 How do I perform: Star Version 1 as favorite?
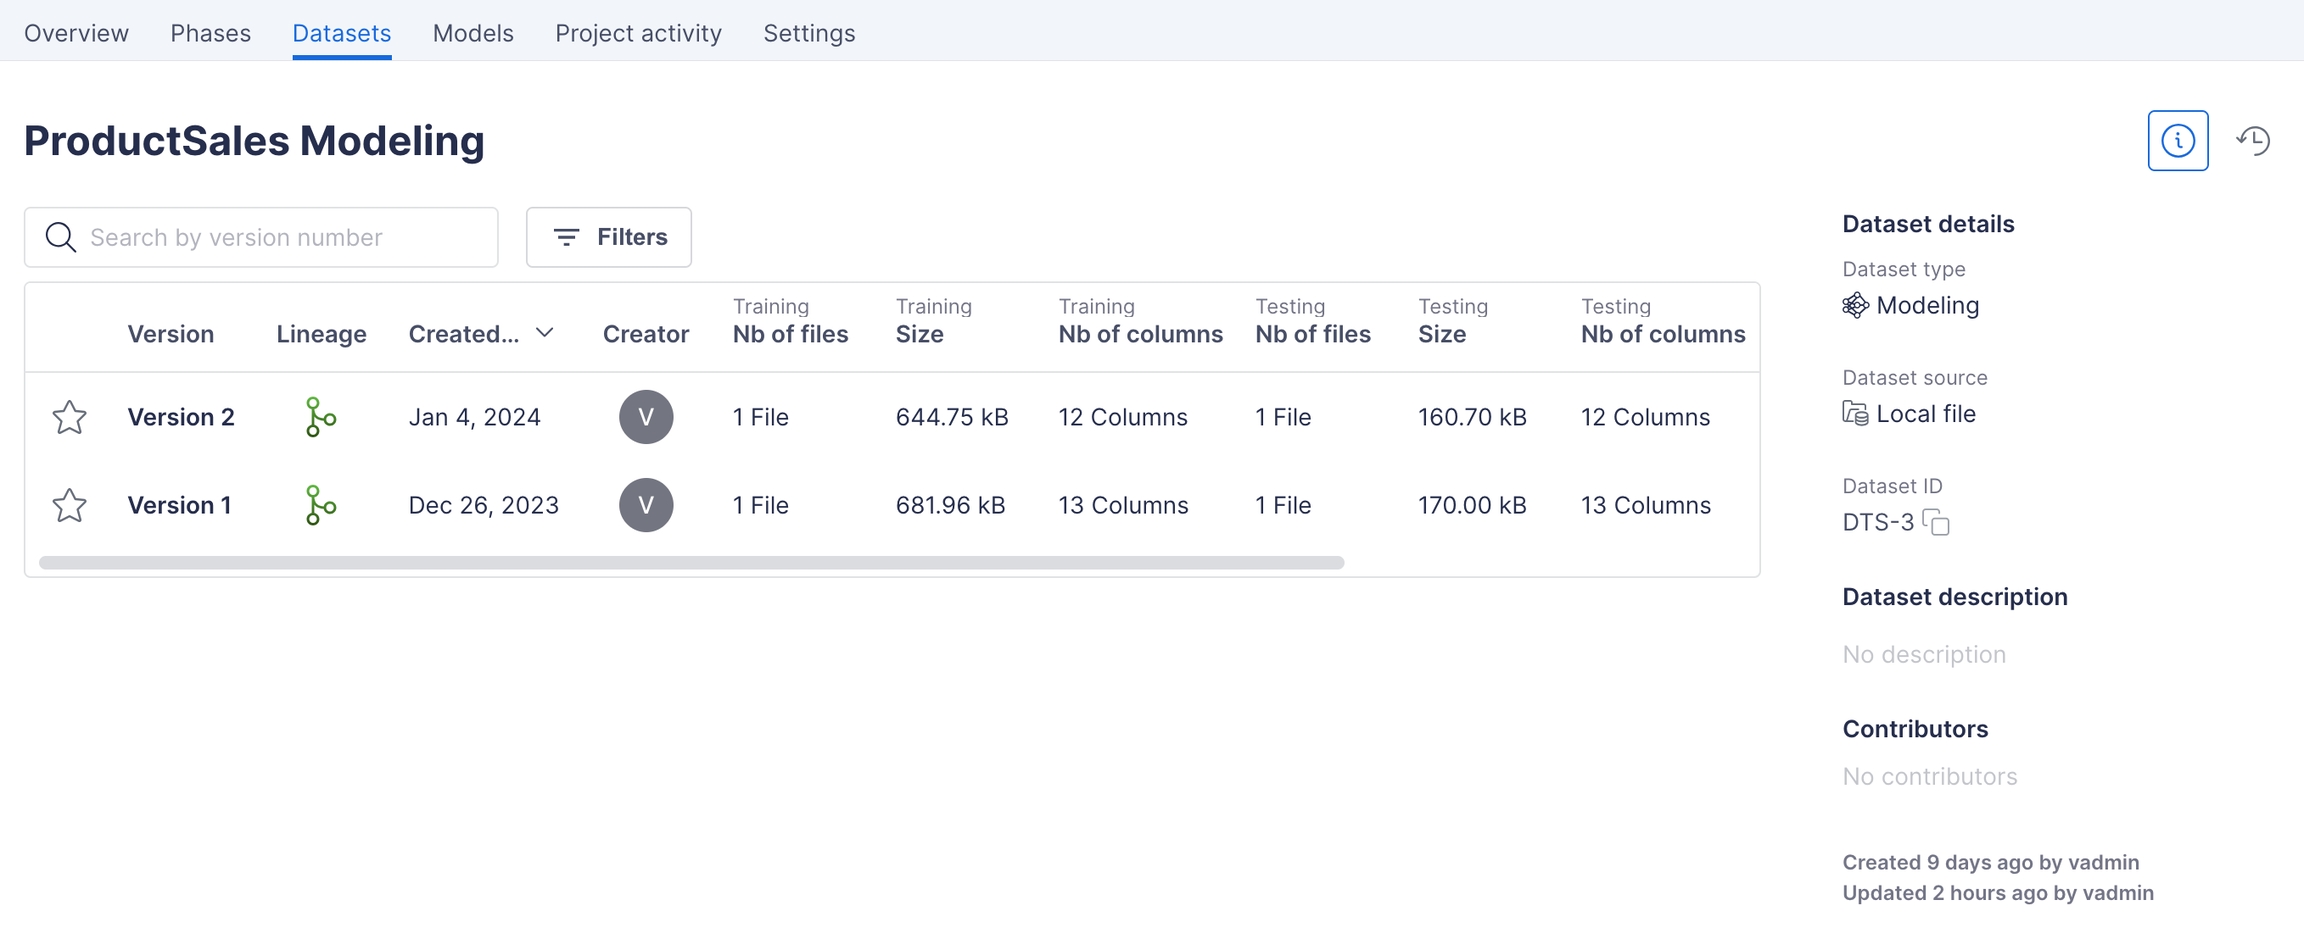point(69,505)
